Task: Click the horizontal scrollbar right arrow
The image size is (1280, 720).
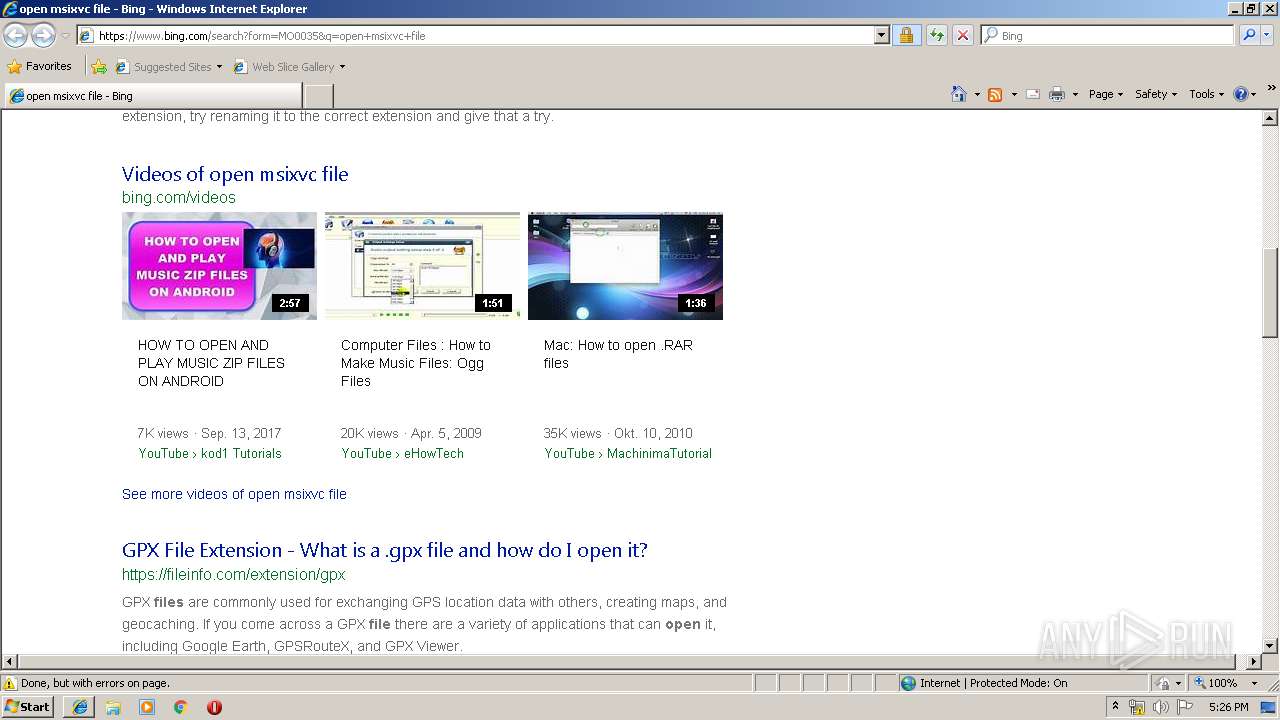Action: (1254, 661)
